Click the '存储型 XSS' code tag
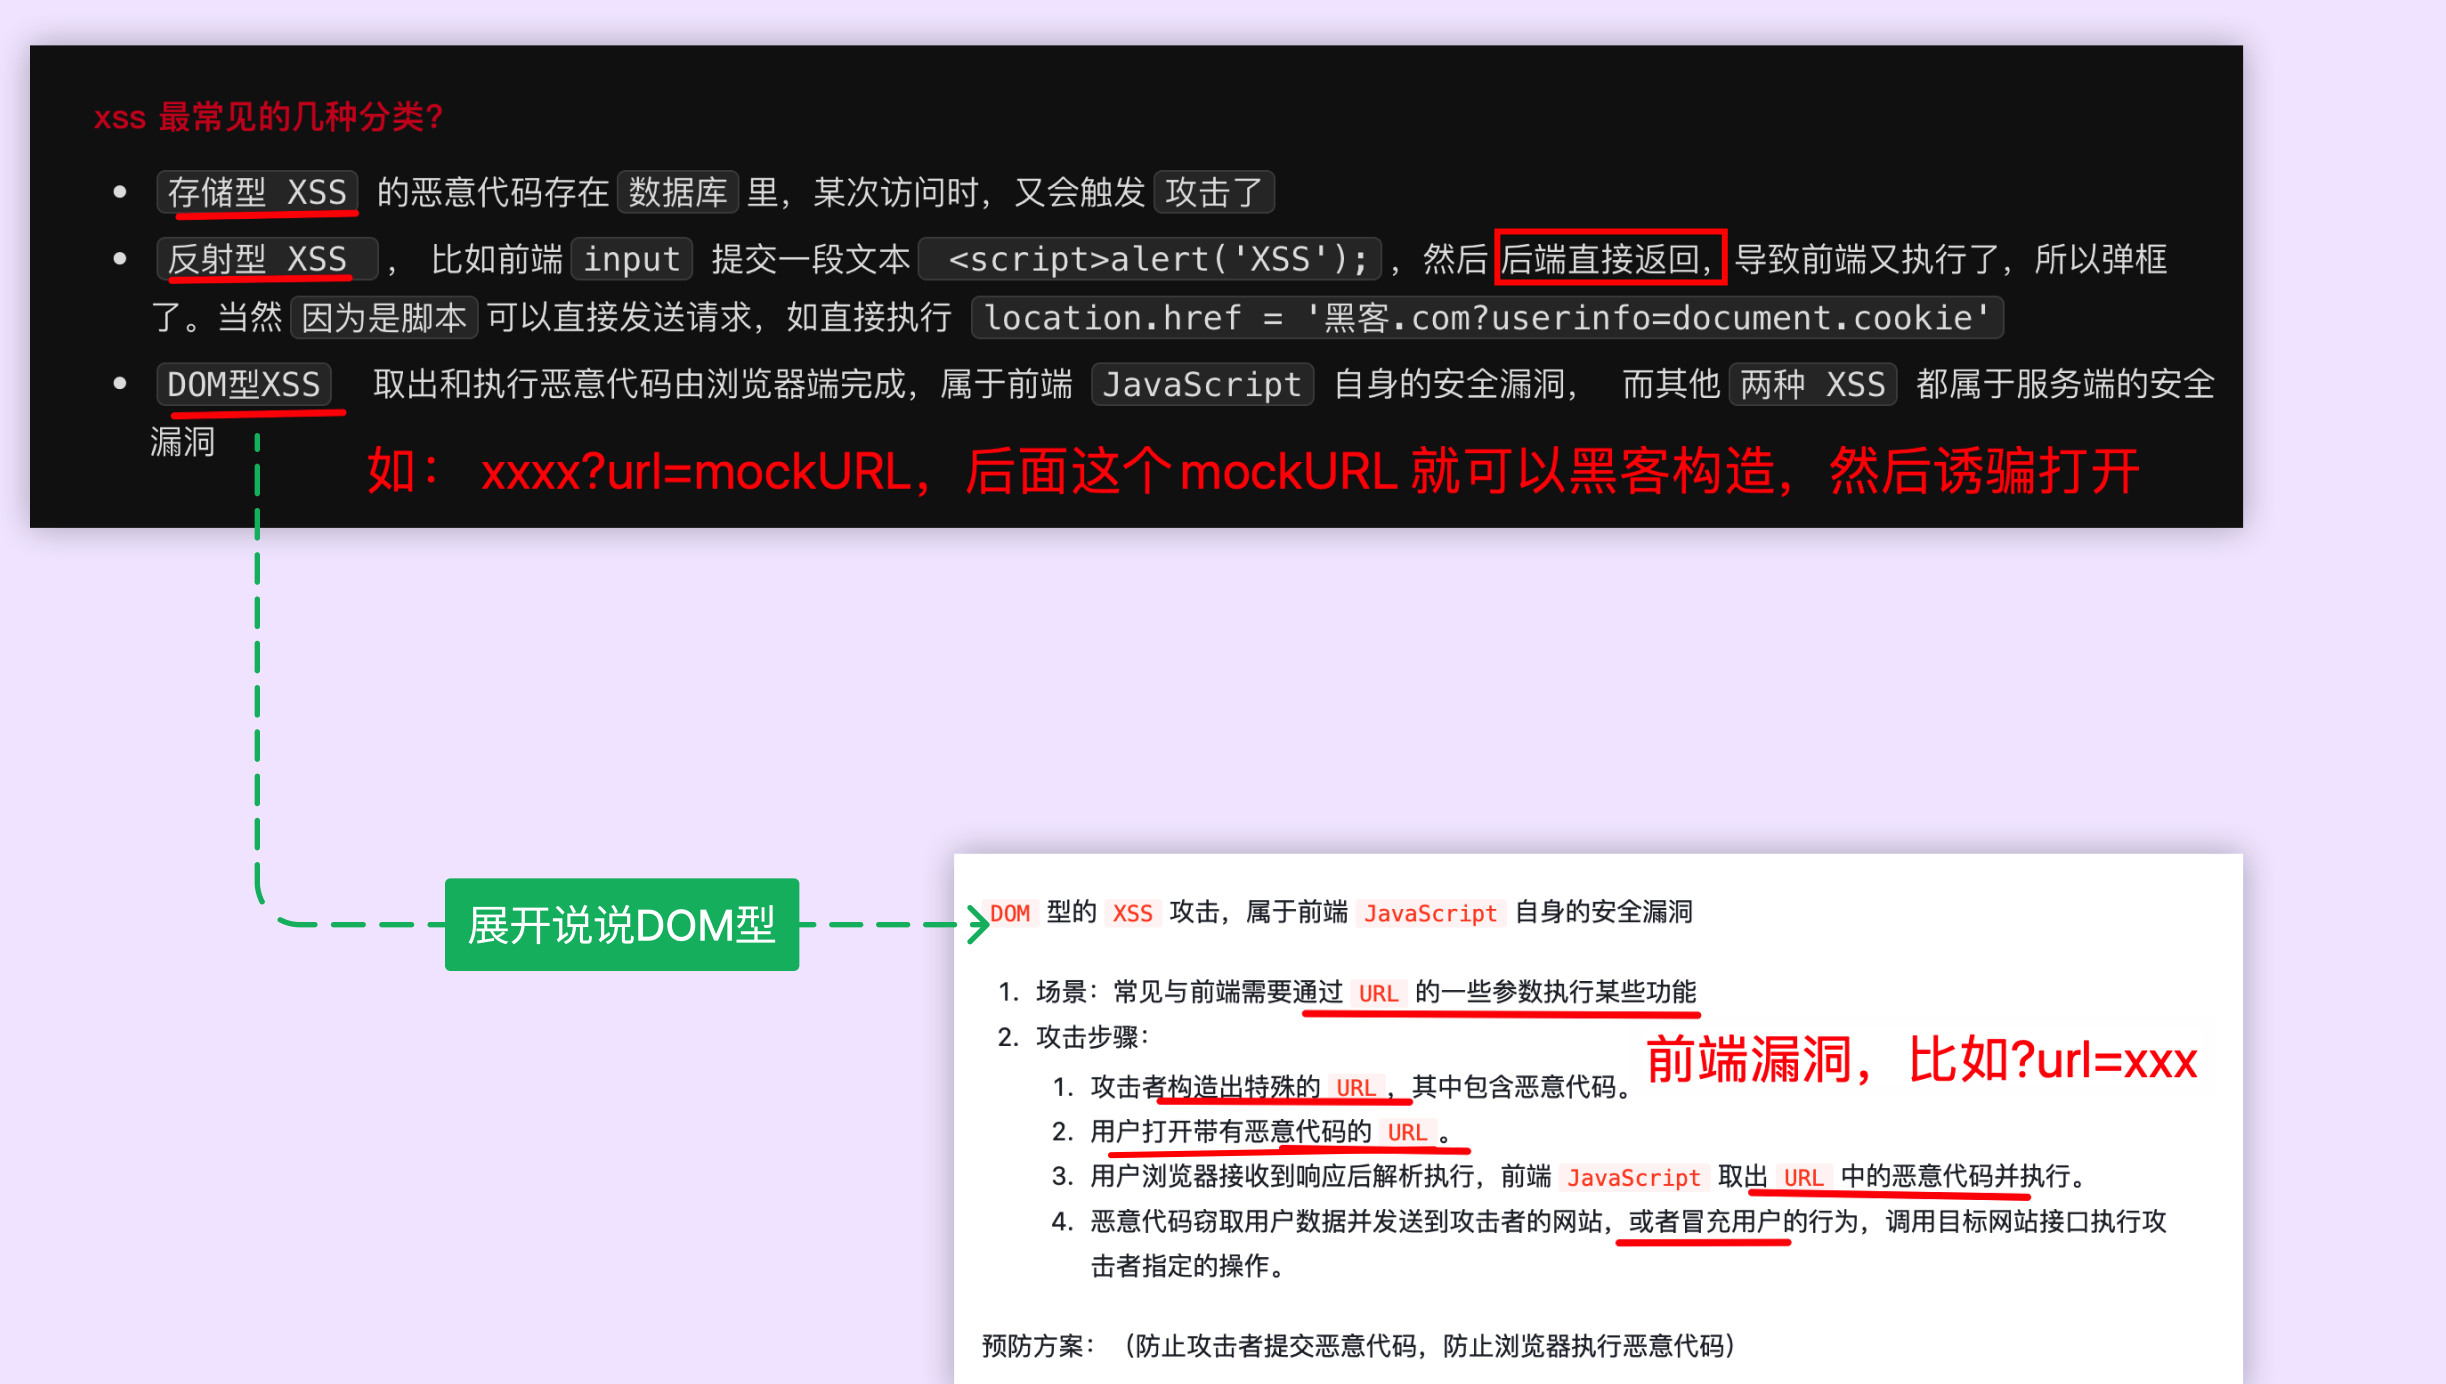 pyautogui.click(x=257, y=192)
